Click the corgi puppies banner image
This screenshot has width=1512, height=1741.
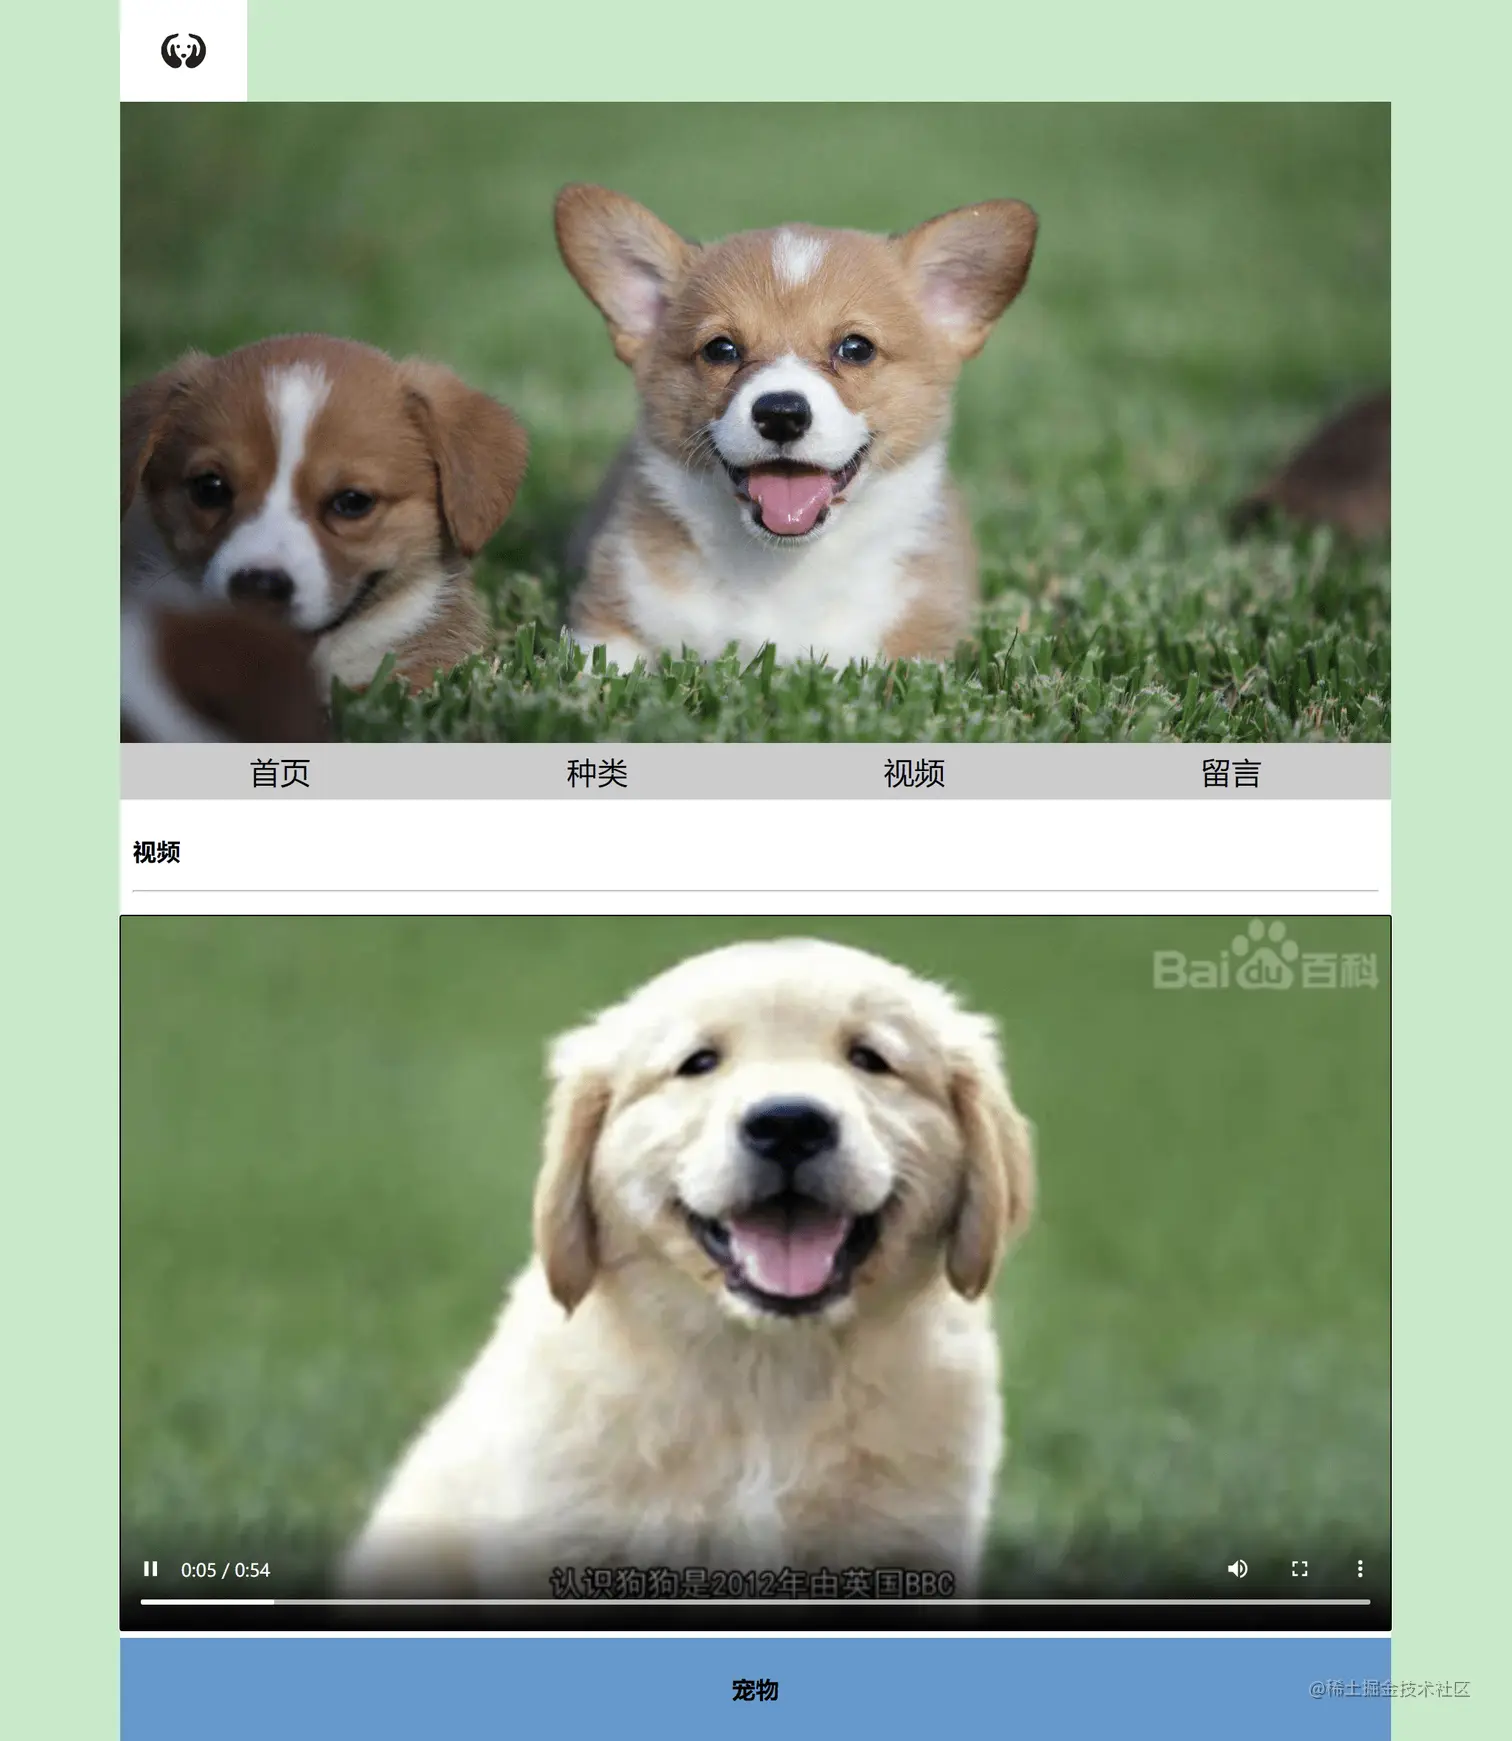(x=755, y=422)
